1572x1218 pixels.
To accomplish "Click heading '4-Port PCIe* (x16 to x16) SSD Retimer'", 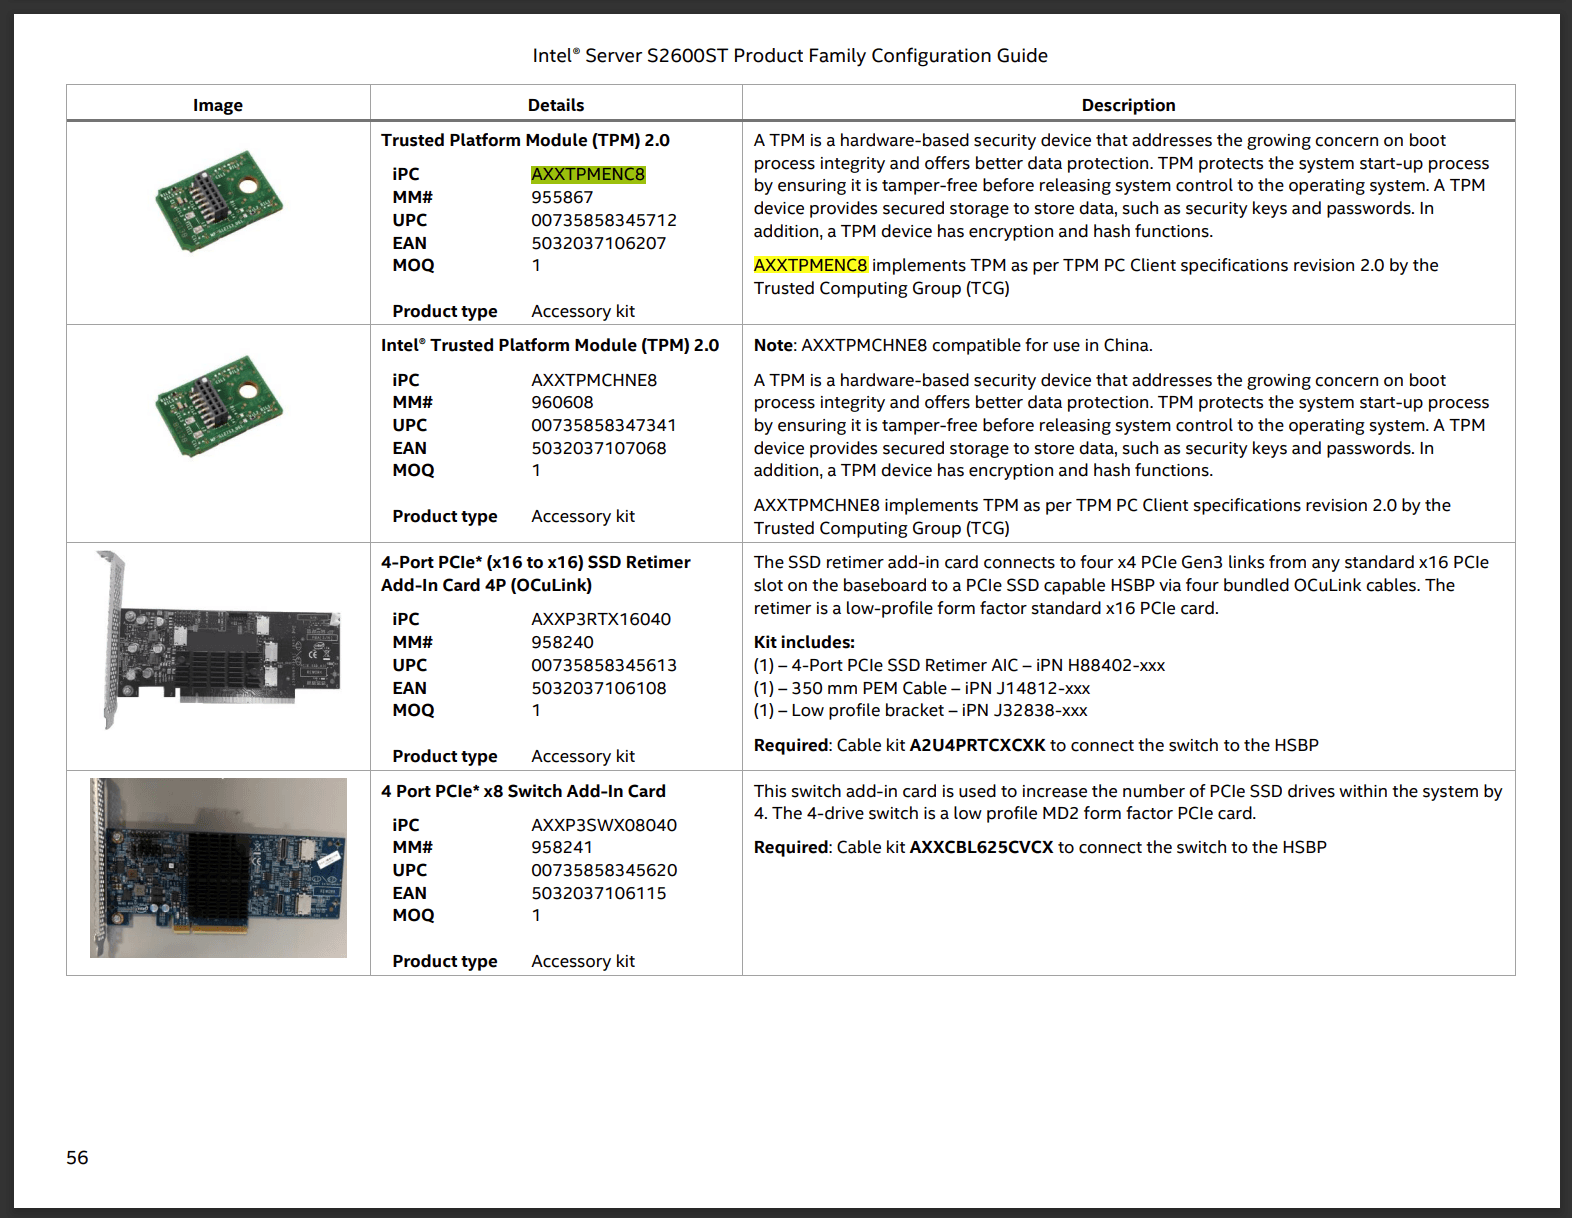I will (x=536, y=562).
